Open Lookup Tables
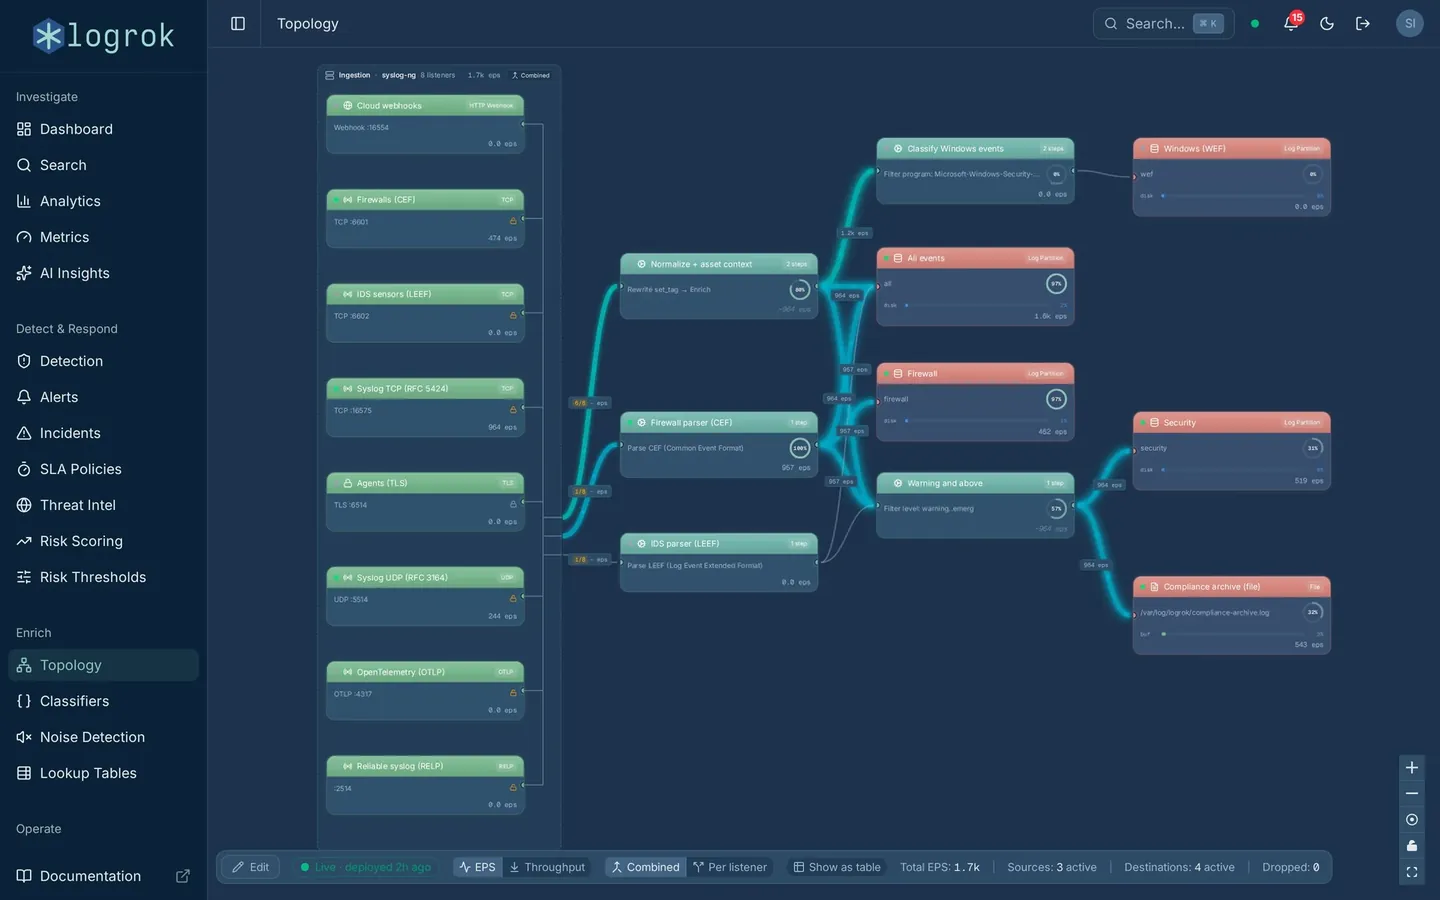Image resolution: width=1440 pixels, height=900 pixels. (x=103, y=773)
